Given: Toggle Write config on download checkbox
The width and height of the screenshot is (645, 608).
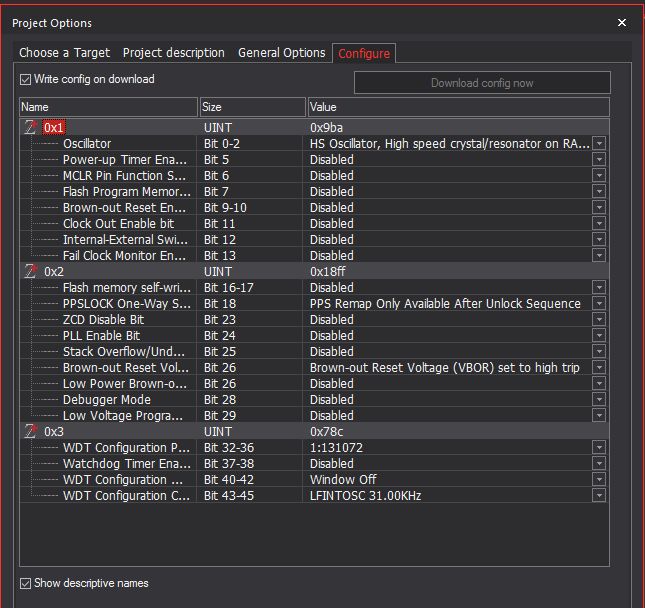Looking at the screenshot, I should [x=26, y=79].
